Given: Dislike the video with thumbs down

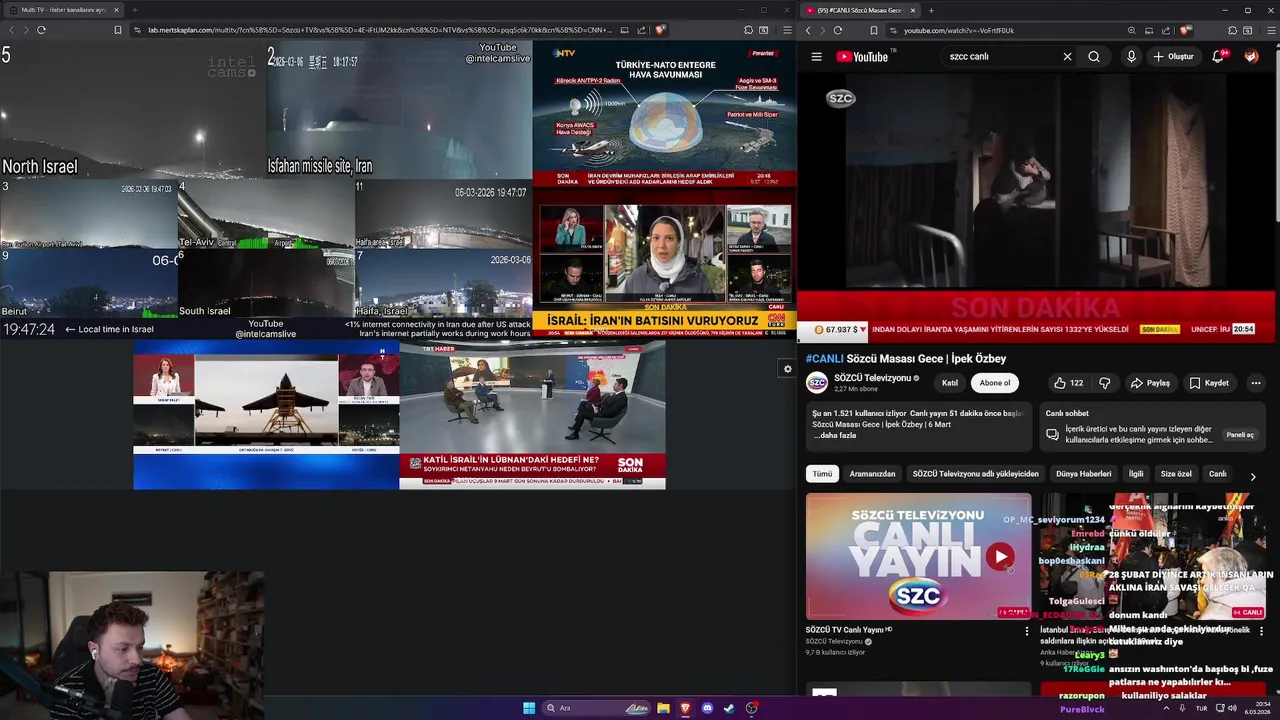Looking at the screenshot, I should click(x=1105, y=383).
